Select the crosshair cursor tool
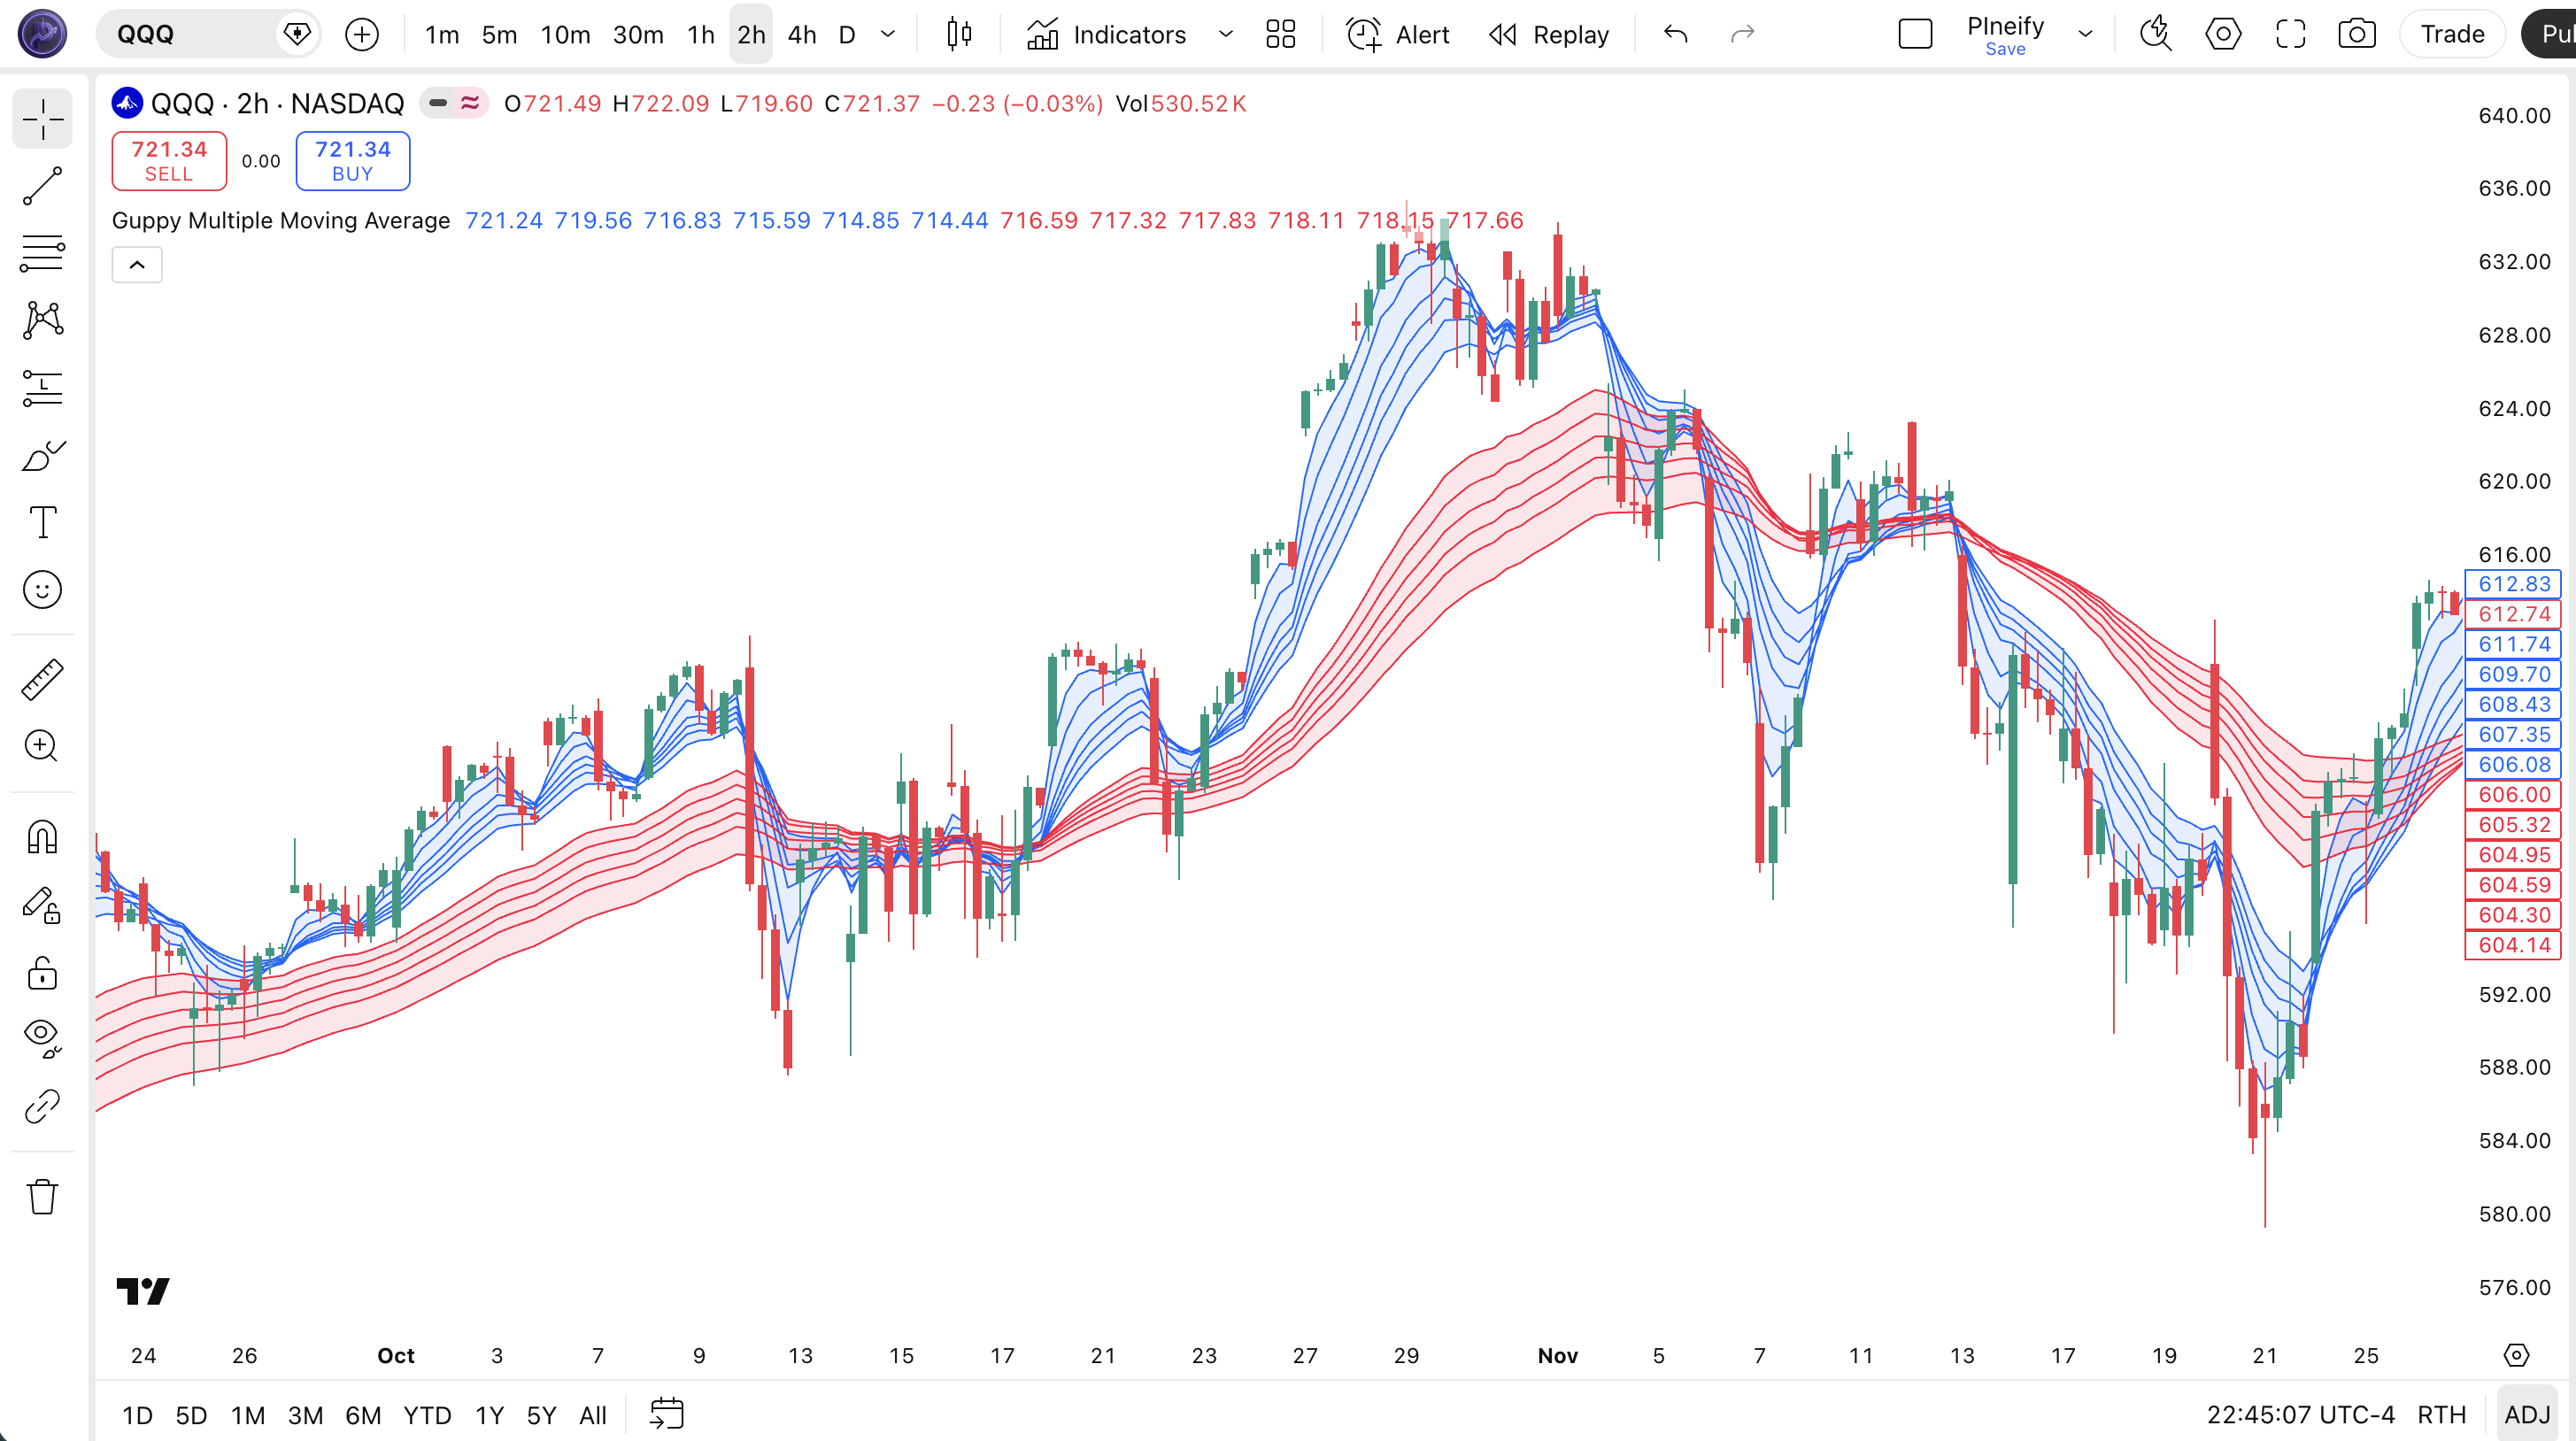 (42, 119)
